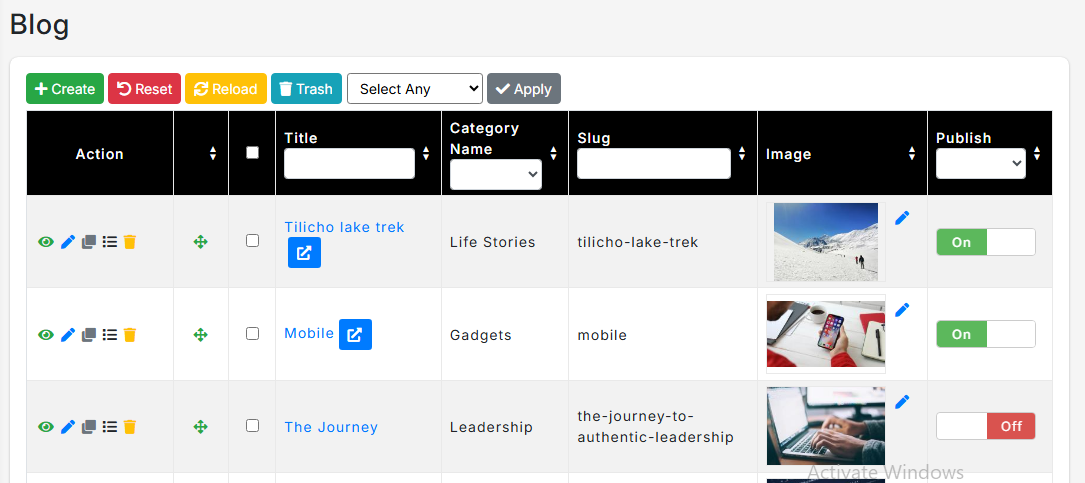Edit image of Tilicho lake trek

(902, 218)
